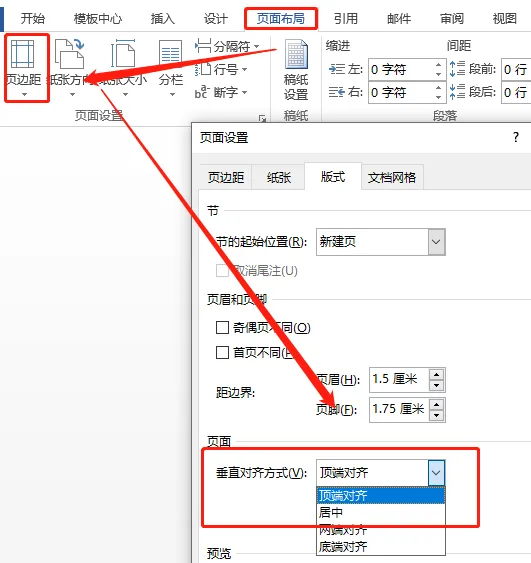
Task: Open the 纸张 tab in dialog
Action: point(279,177)
